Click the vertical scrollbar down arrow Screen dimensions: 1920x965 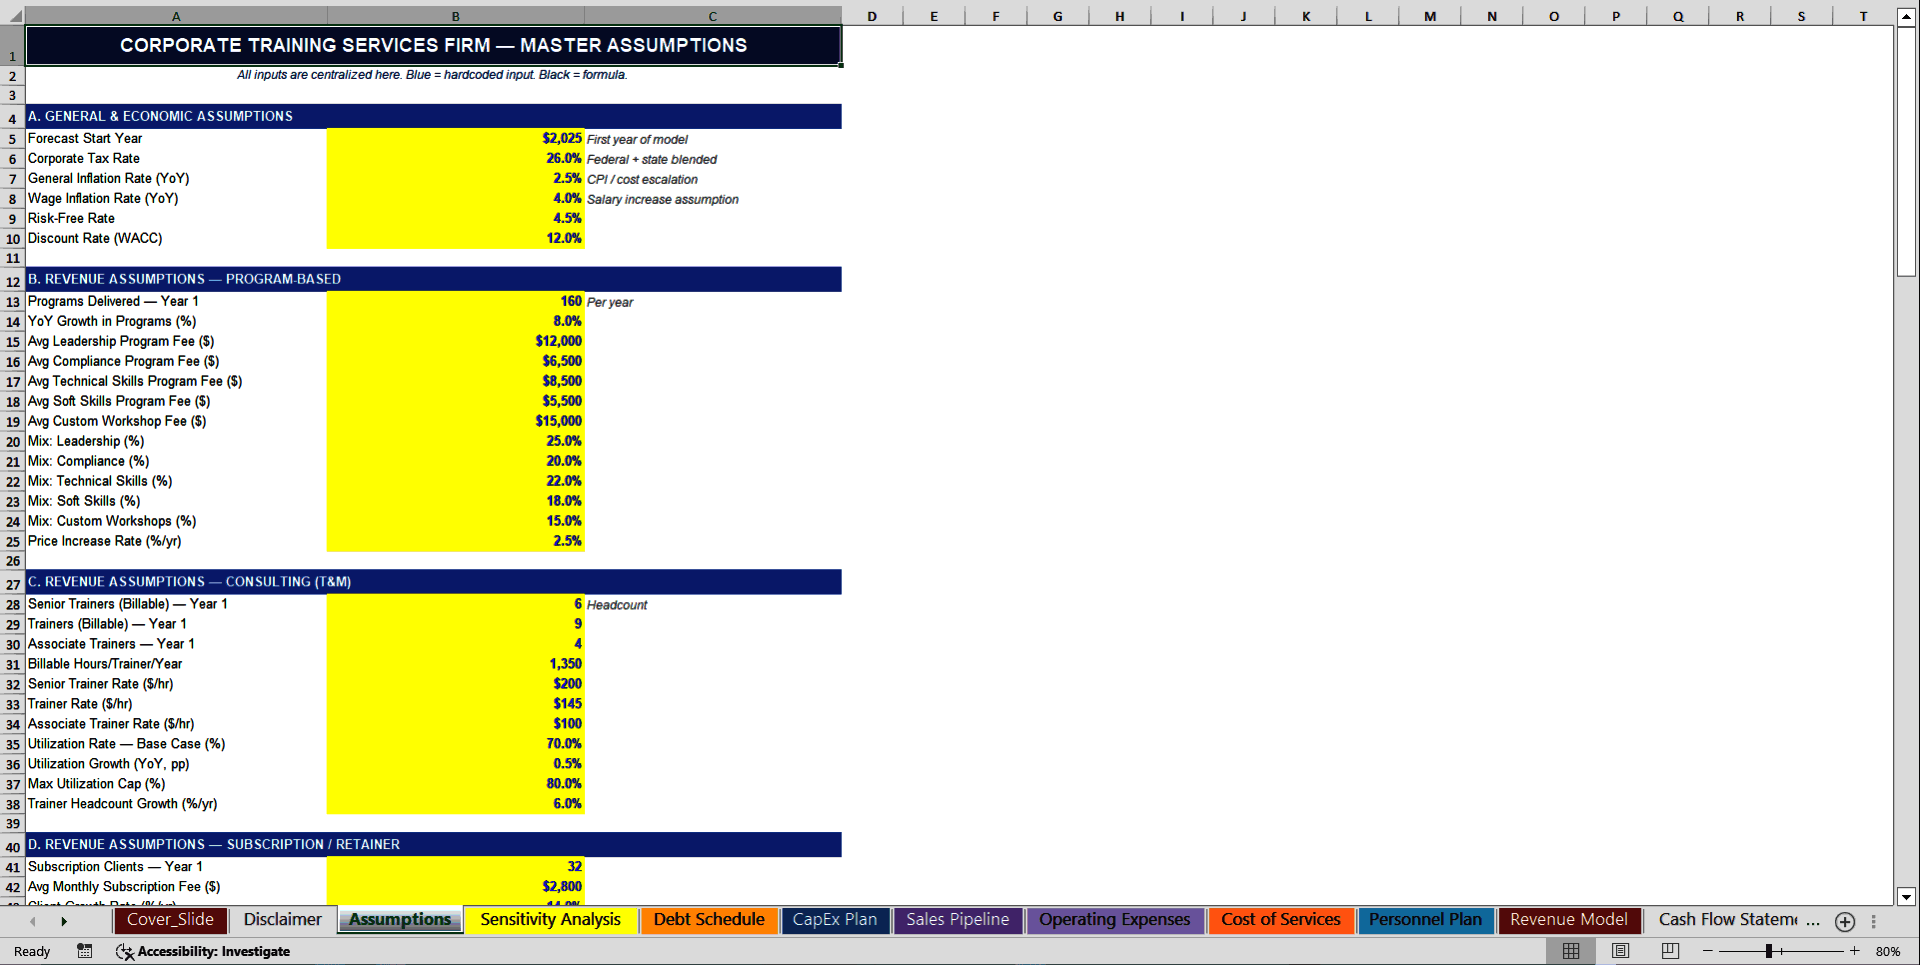(x=1906, y=897)
